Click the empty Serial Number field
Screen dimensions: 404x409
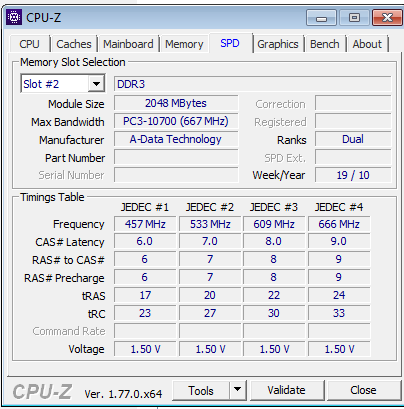point(176,175)
